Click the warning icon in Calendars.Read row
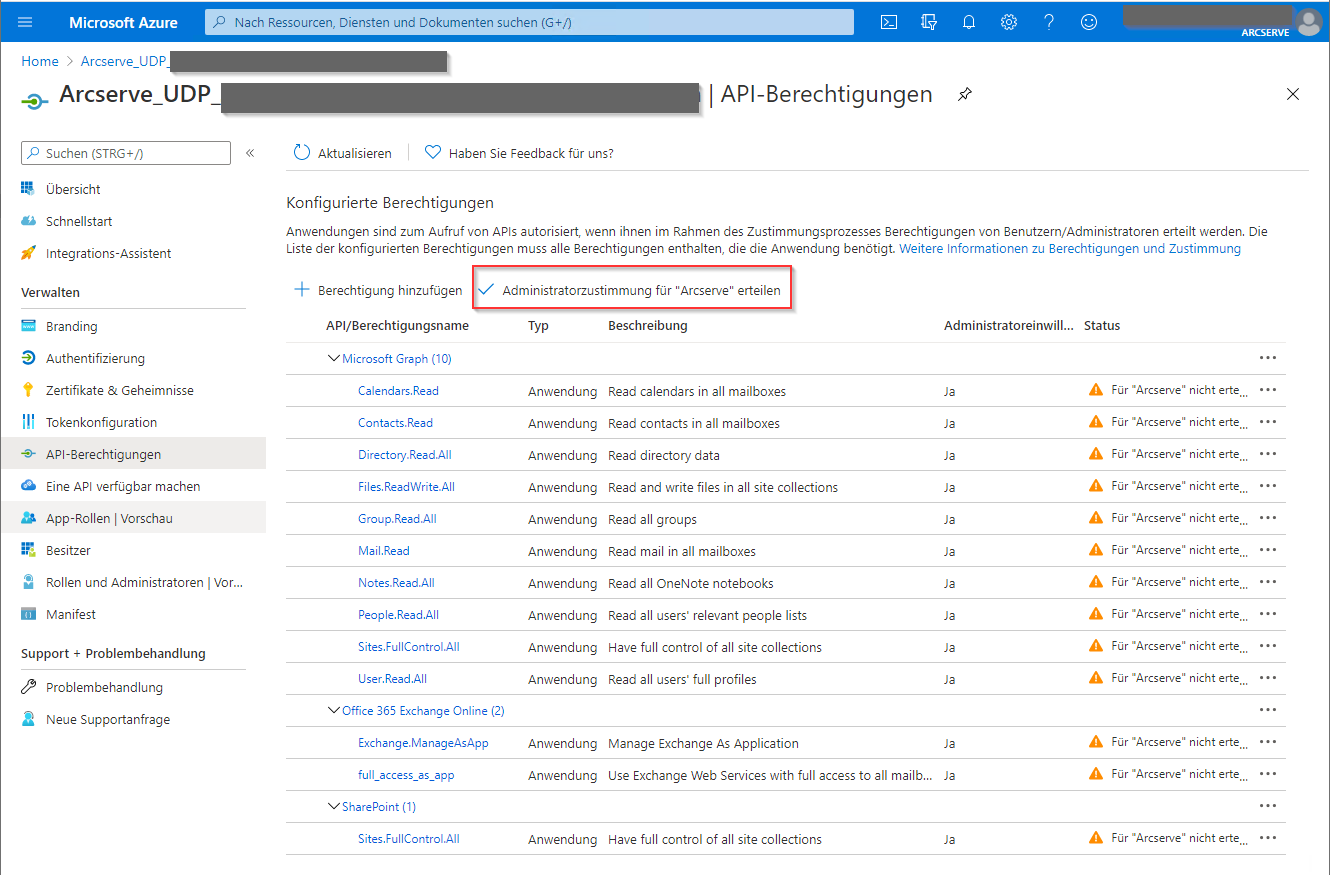Viewport: 1330px width, 875px height. pyautogui.click(x=1096, y=390)
